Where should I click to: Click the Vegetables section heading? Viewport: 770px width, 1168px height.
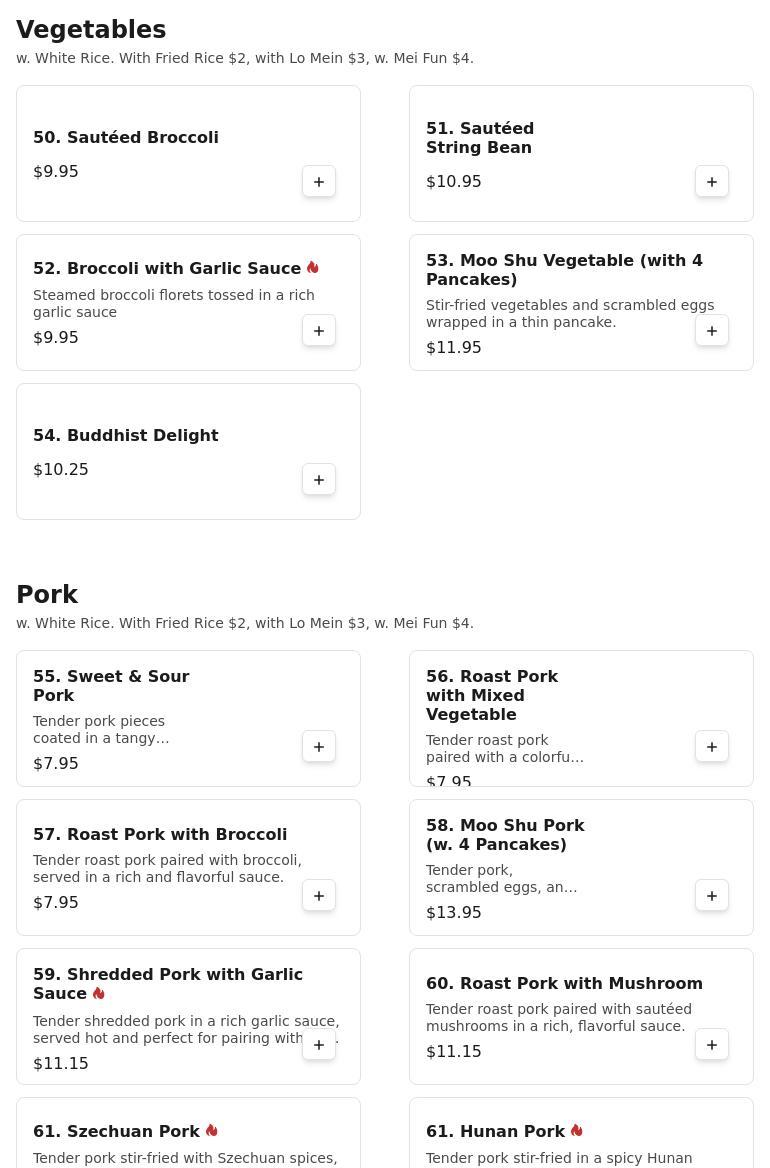91,30
